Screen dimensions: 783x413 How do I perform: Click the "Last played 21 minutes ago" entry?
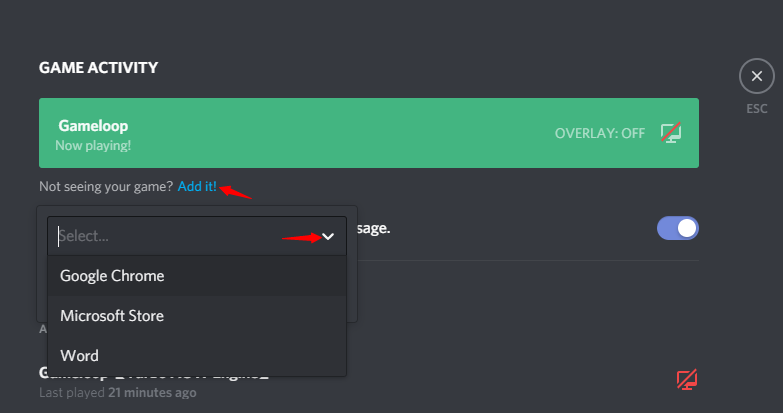pos(118,393)
